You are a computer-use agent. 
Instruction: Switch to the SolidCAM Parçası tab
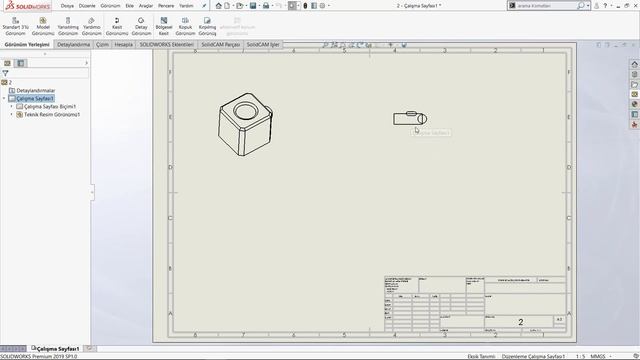click(220, 44)
